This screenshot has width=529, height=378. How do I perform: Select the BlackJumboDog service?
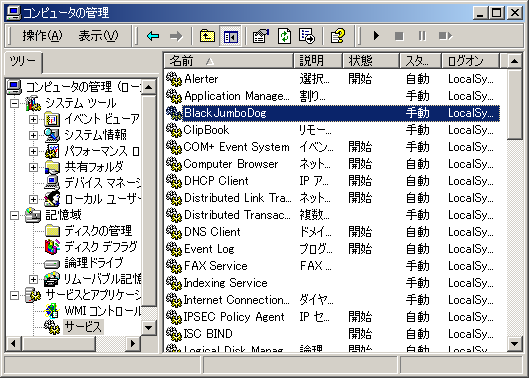pyautogui.click(x=332, y=113)
